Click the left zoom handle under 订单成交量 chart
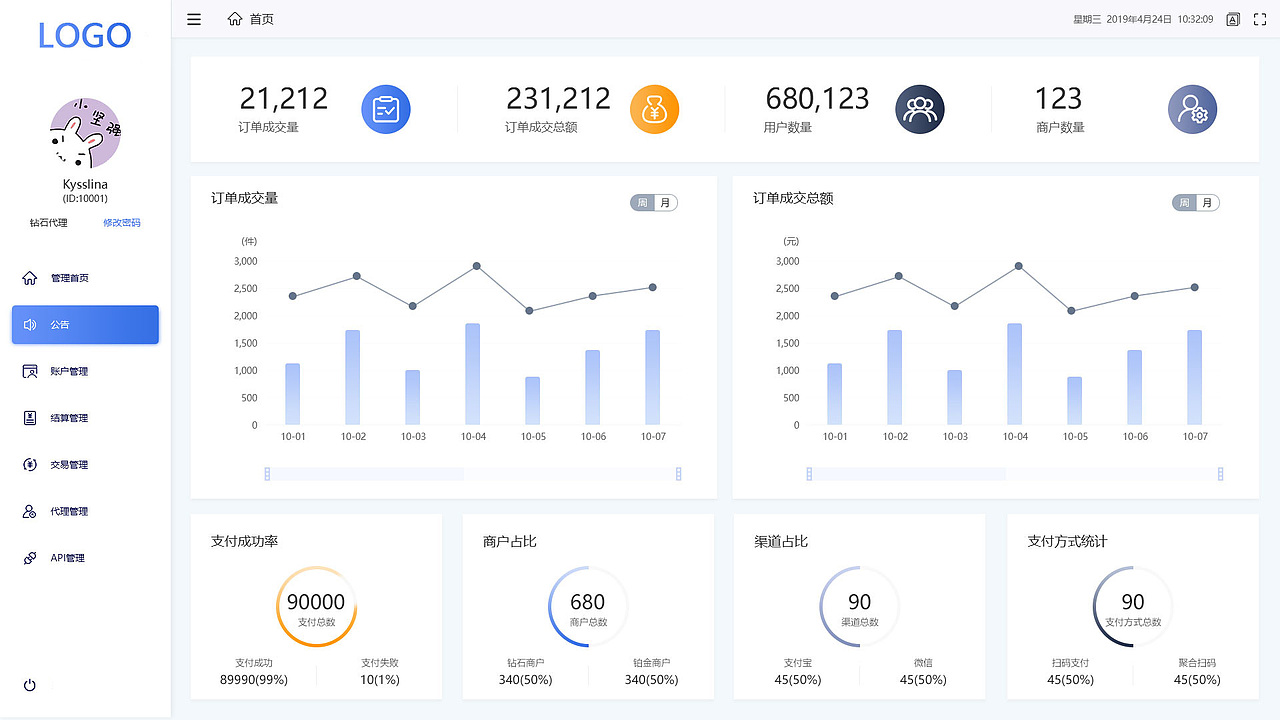The height and width of the screenshot is (720, 1280). [267, 474]
